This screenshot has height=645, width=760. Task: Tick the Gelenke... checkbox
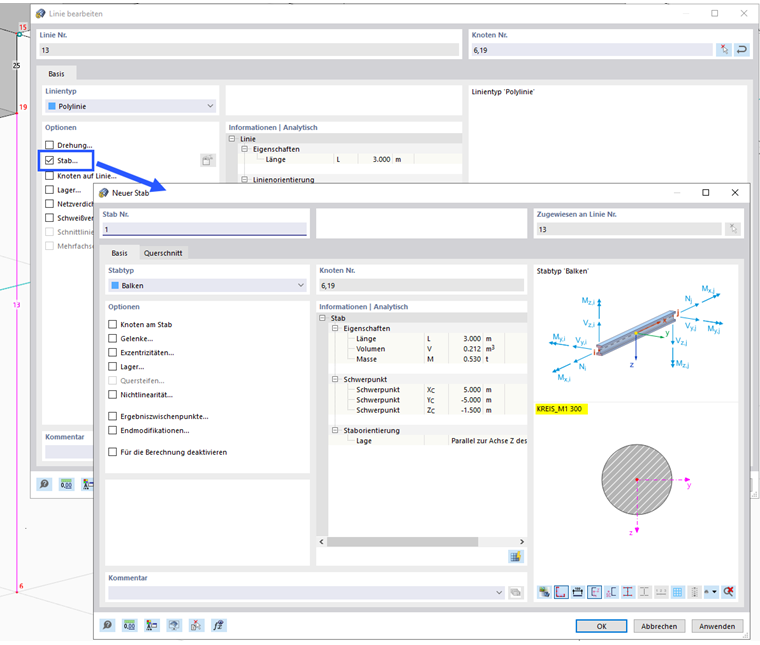click(x=112, y=338)
